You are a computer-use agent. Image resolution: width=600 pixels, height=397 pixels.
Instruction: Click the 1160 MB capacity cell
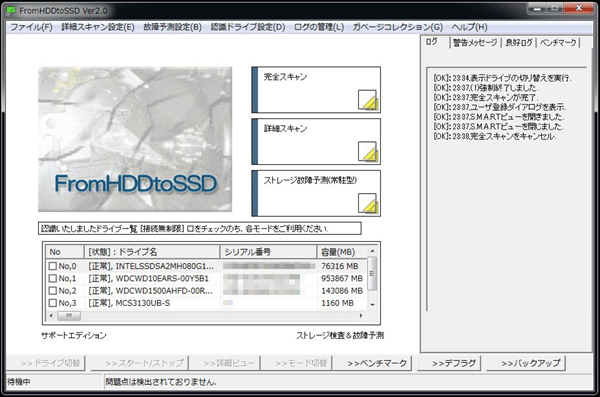pyautogui.click(x=337, y=303)
